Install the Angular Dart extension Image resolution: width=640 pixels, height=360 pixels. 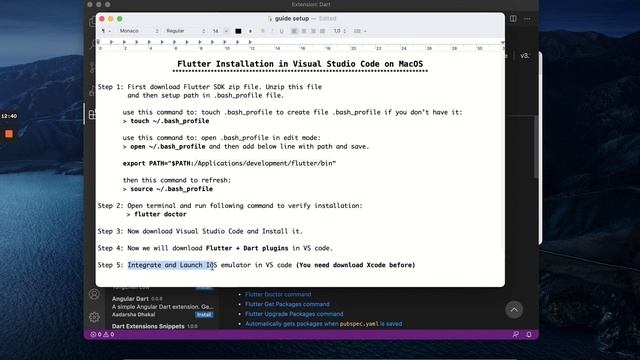tap(204, 315)
